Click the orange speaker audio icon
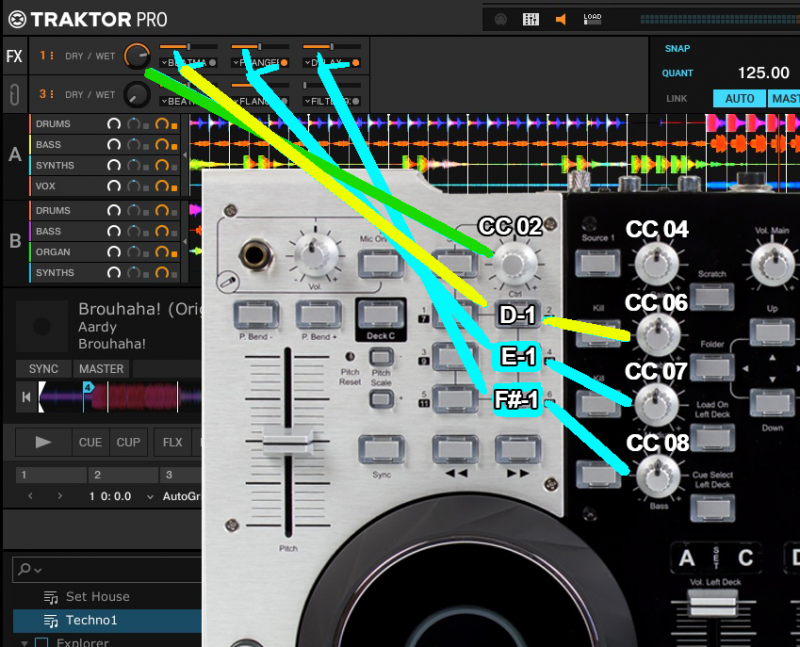Screen dimensions: 800x647 click(x=561, y=19)
